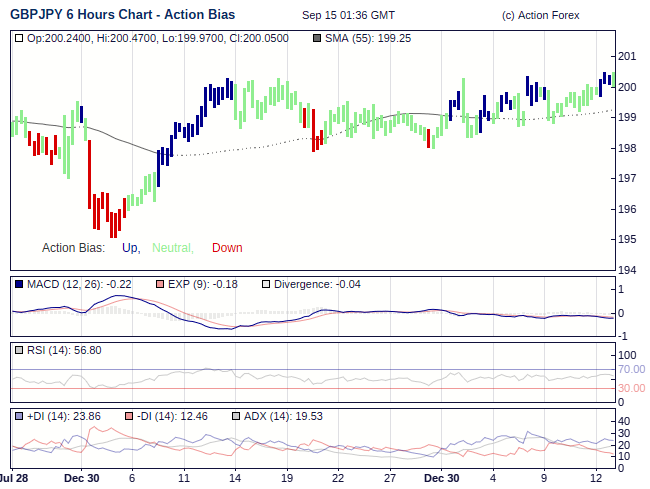Click the Divergence legend square

coord(265,285)
